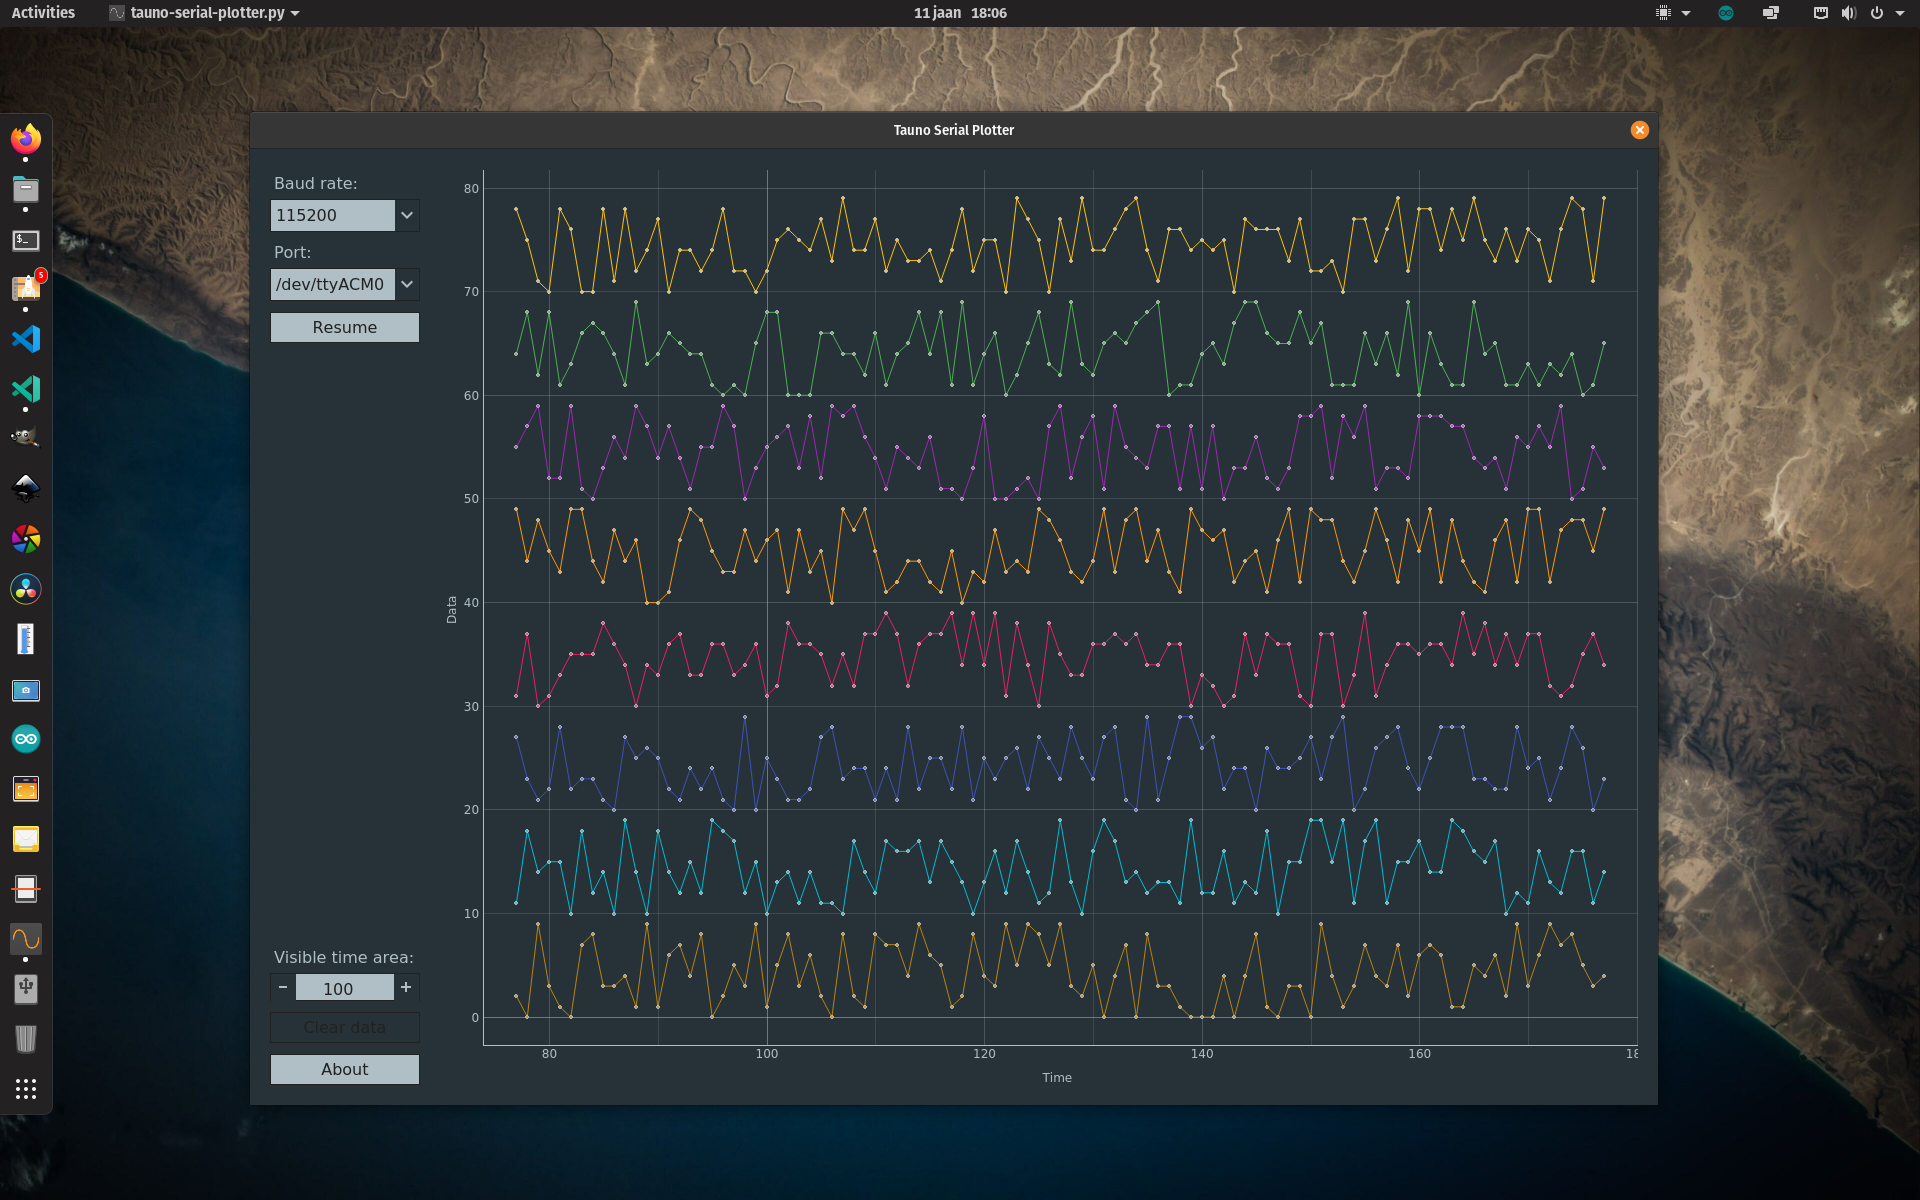Click the Visual Studio Code icon in dock
Image resolution: width=1920 pixels, height=1200 pixels.
click(x=25, y=339)
